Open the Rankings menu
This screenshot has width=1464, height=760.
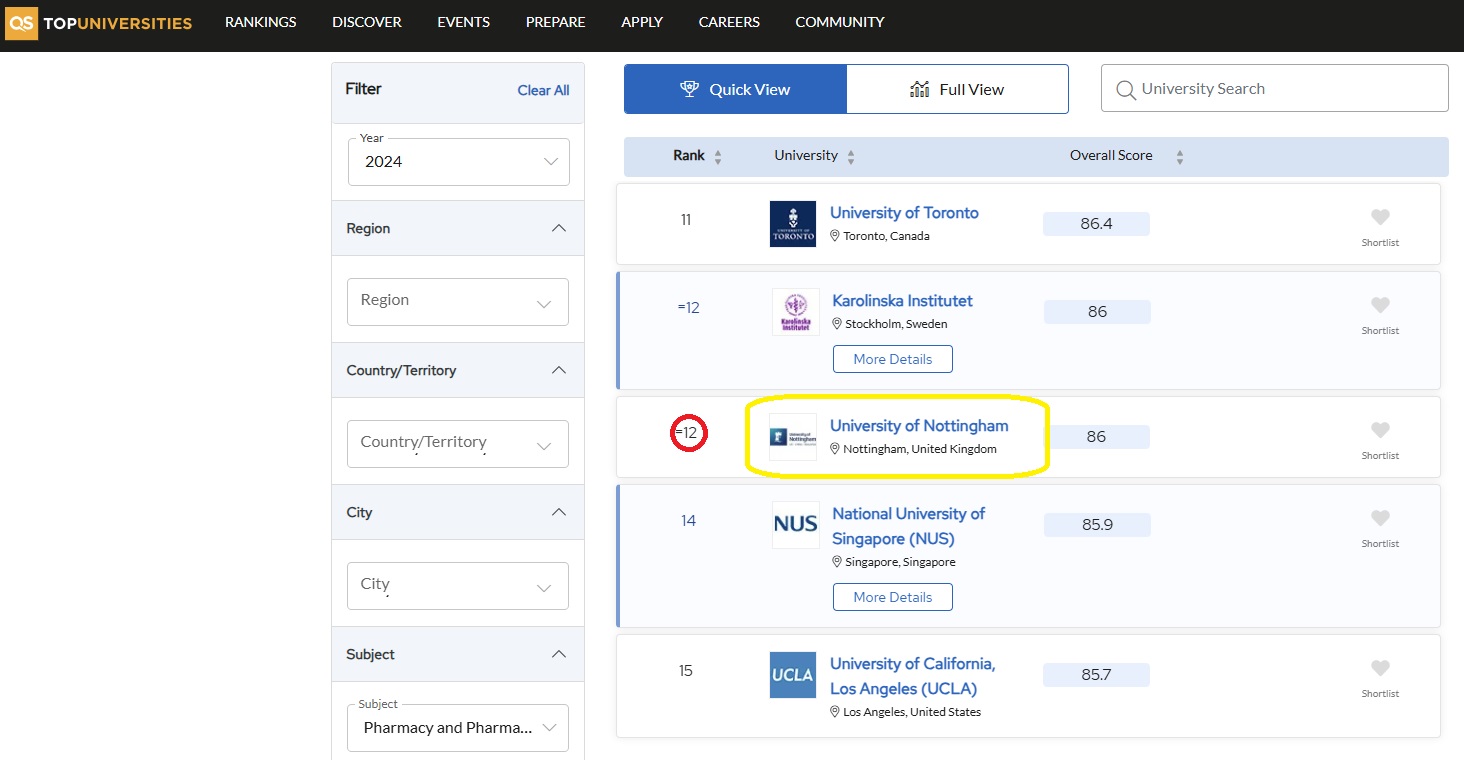click(x=261, y=22)
